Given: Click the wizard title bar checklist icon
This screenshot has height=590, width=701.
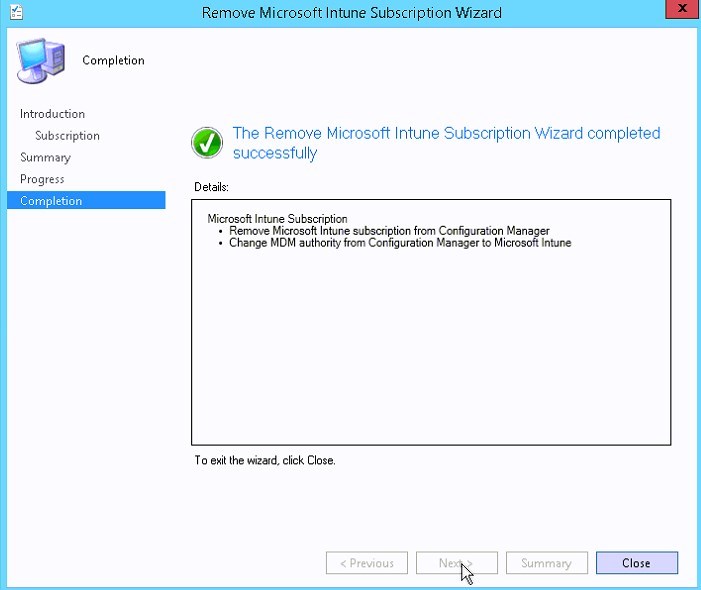Looking at the screenshot, I should [x=17, y=12].
